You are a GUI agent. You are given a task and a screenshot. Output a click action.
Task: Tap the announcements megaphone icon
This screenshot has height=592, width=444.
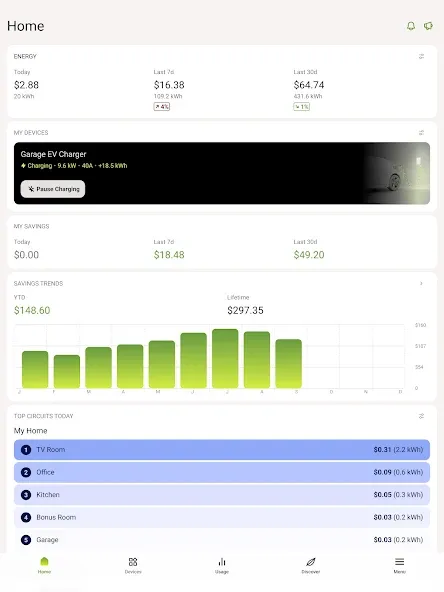[428, 26]
